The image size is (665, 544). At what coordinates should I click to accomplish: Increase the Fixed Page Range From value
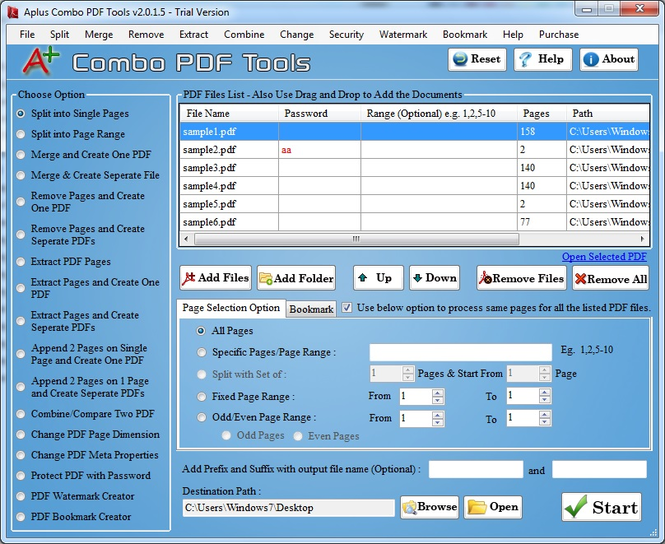point(438,393)
